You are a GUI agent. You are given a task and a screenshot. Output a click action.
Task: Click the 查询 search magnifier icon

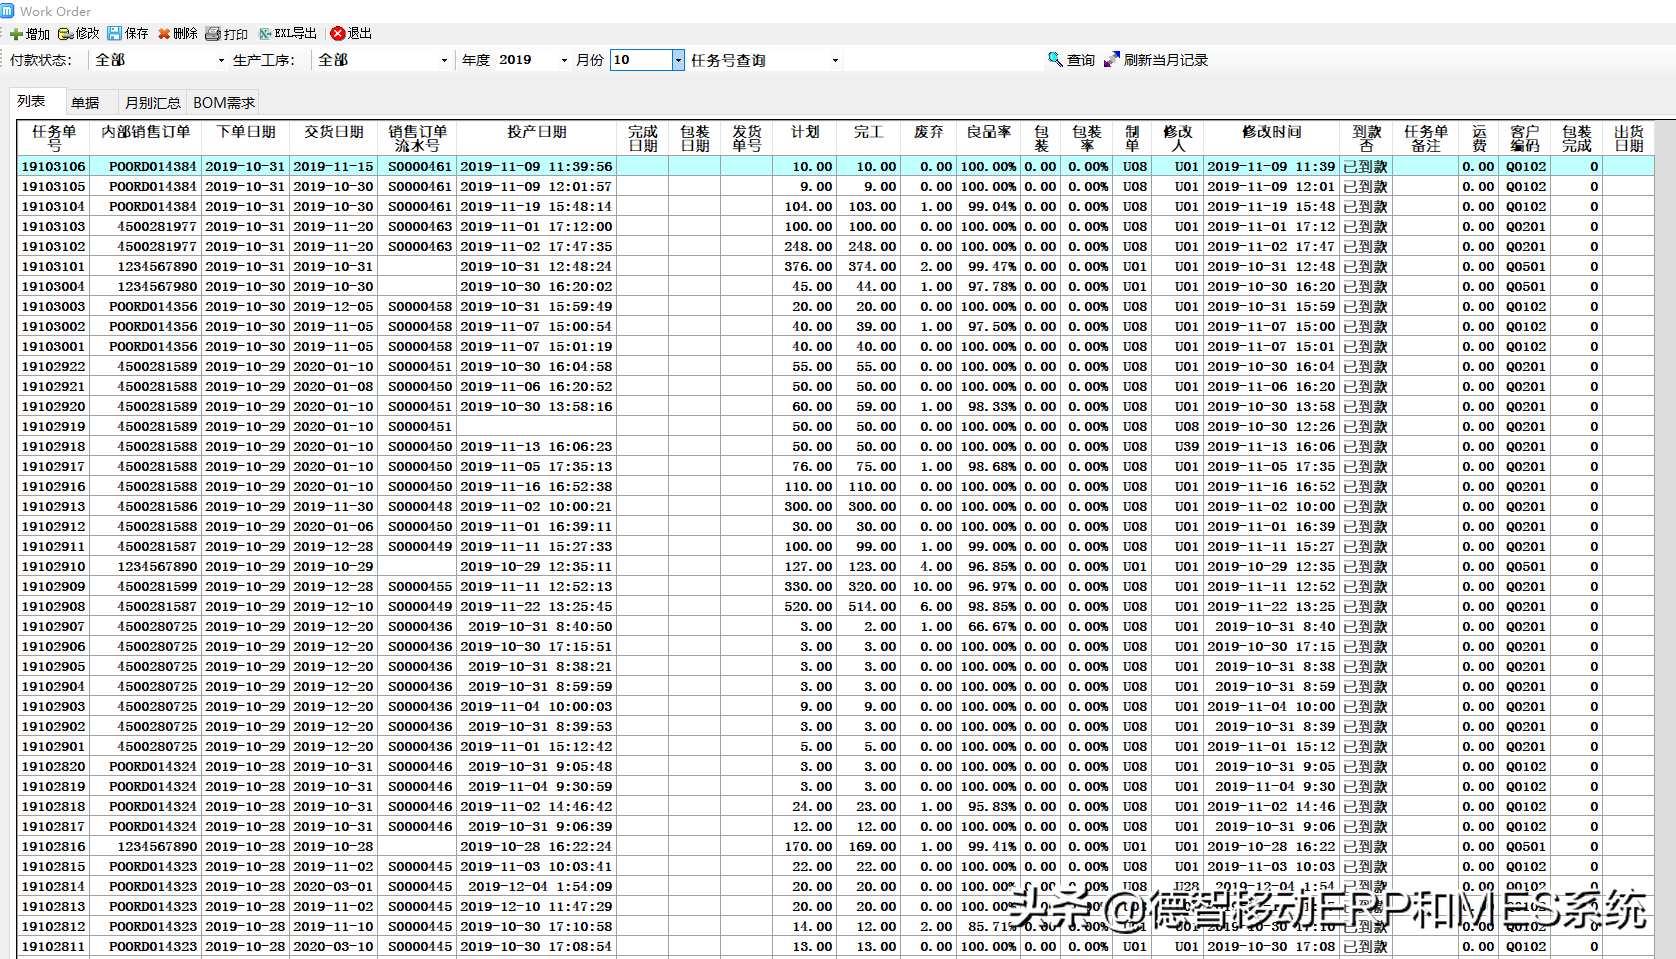coord(1055,59)
